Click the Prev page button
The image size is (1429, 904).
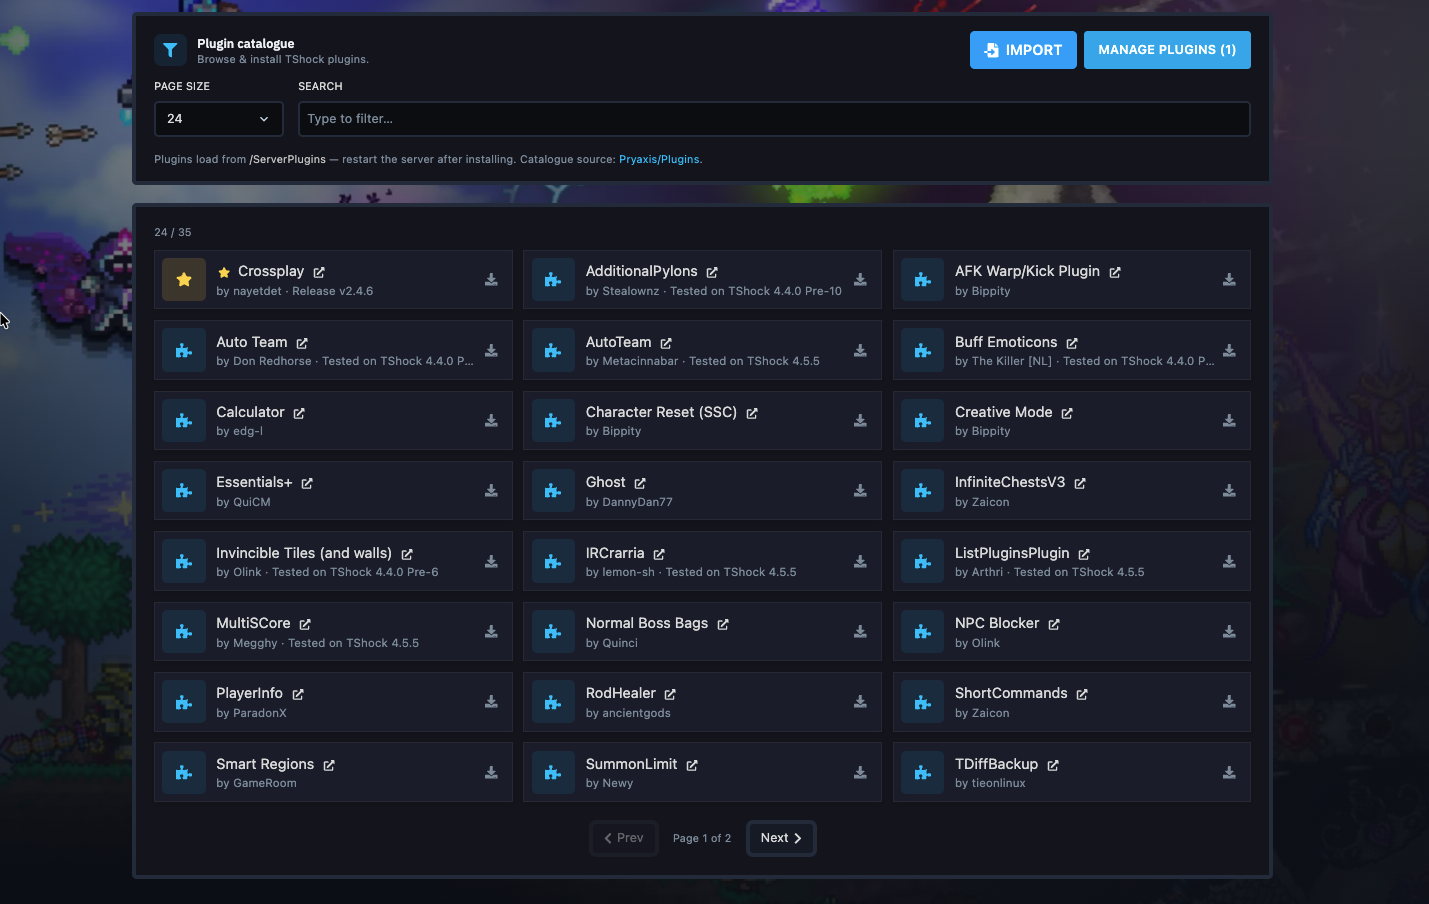(x=624, y=838)
